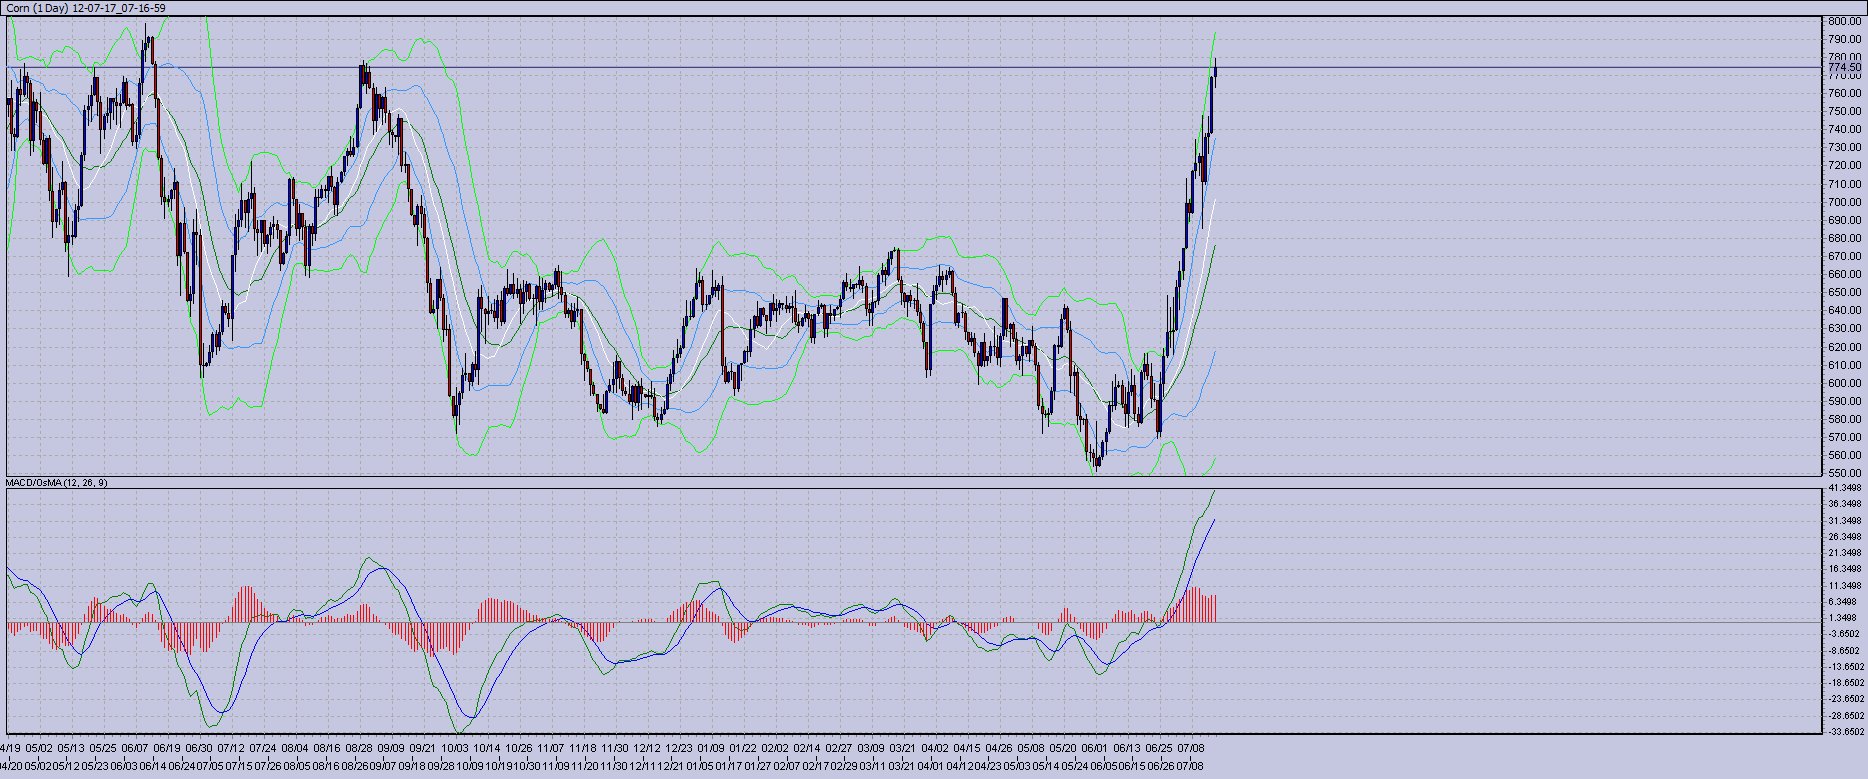Click the 550.00 price axis label
1868x779 pixels.
1843,473
